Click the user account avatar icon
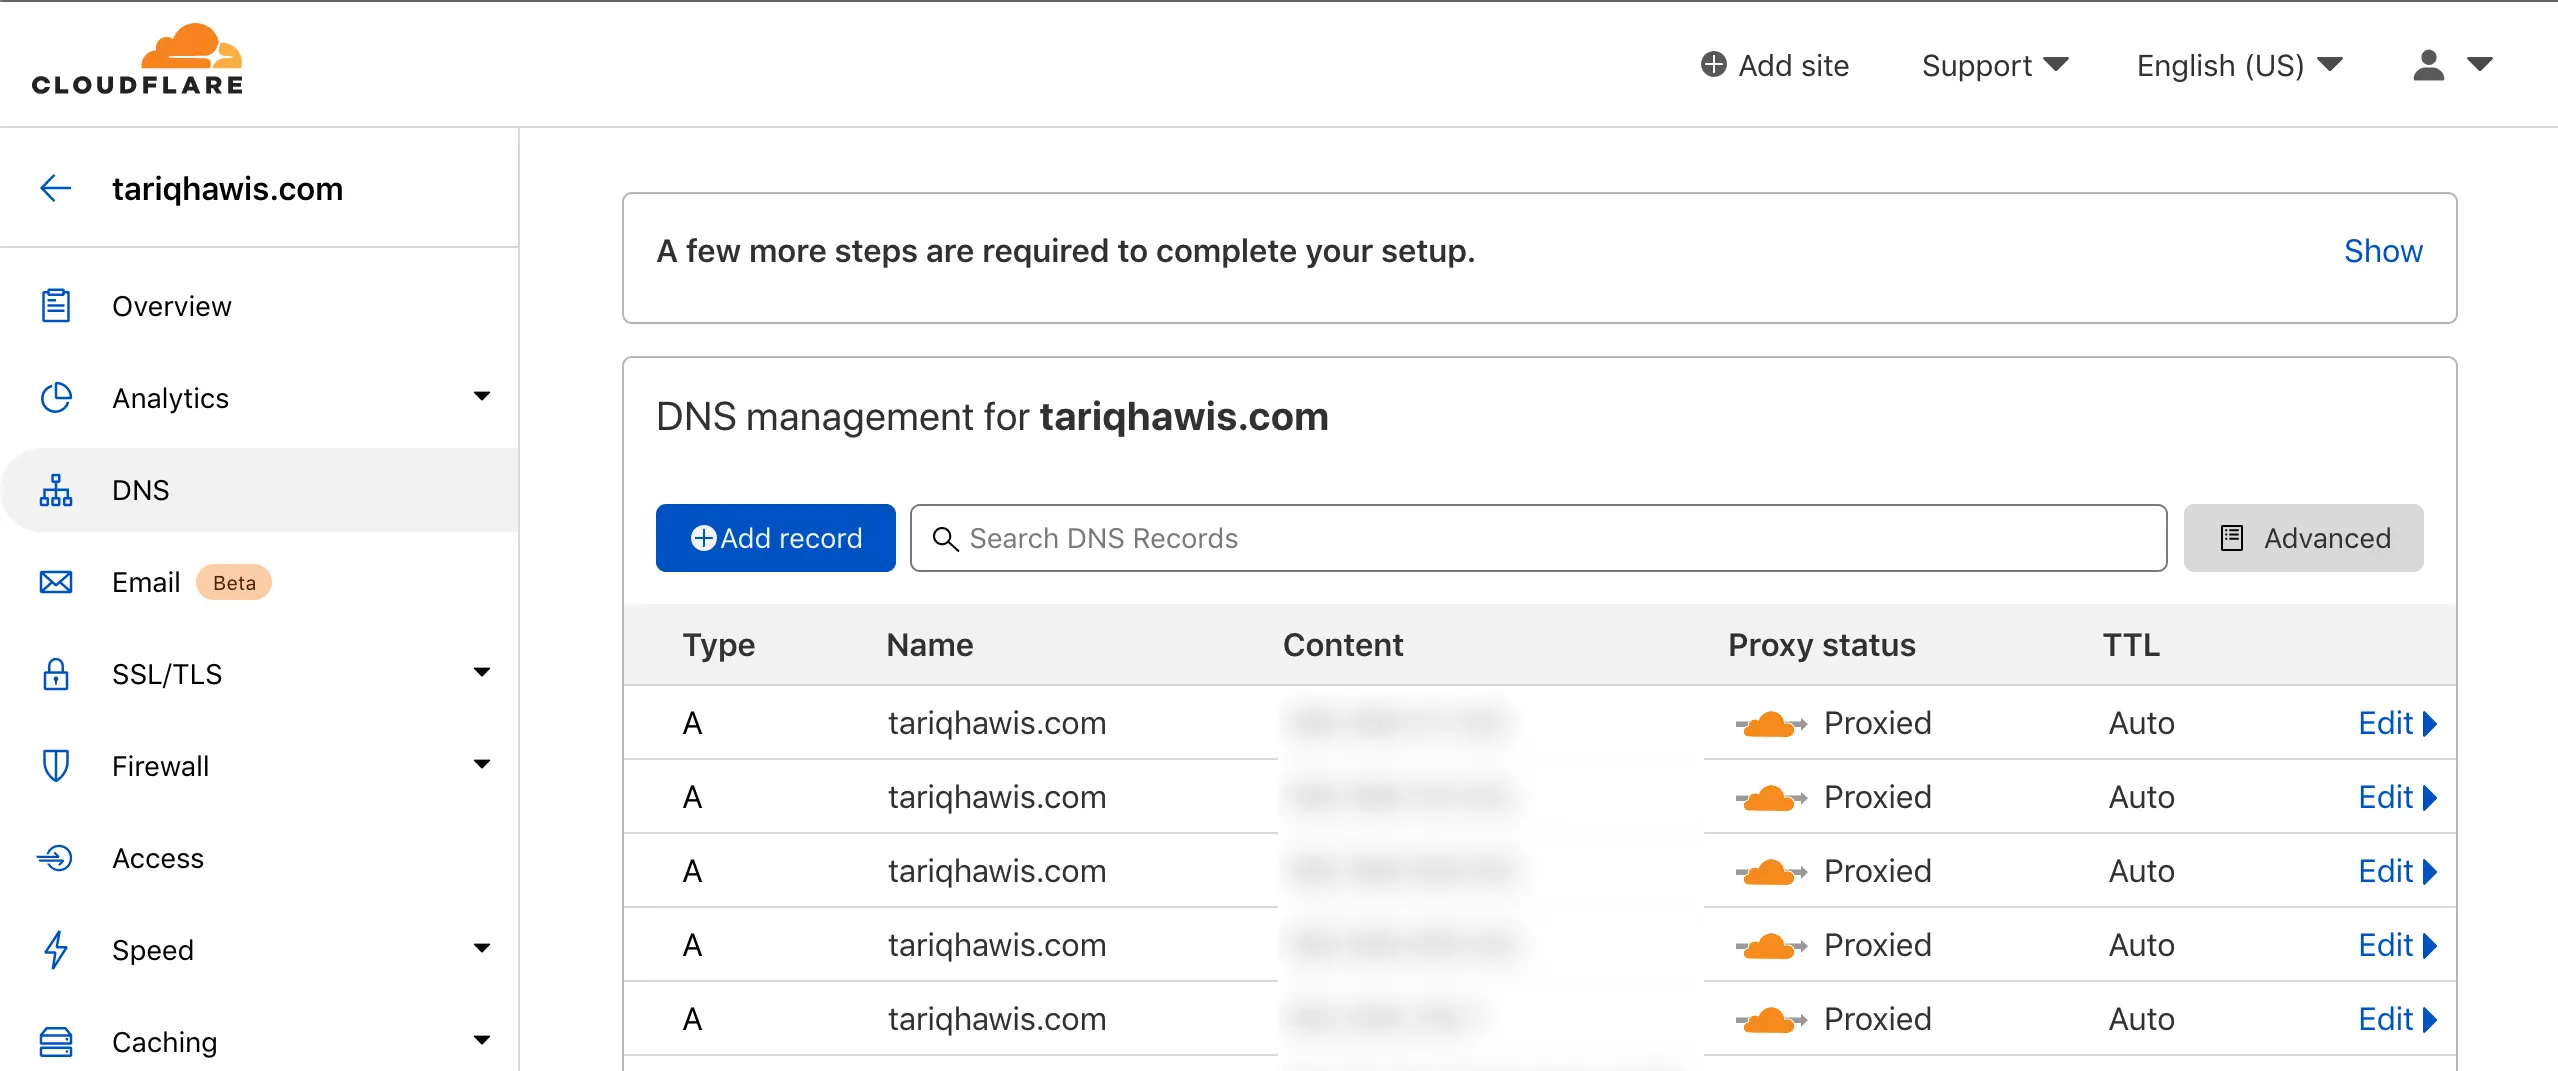Image resolution: width=2558 pixels, height=1071 pixels. (2429, 65)
